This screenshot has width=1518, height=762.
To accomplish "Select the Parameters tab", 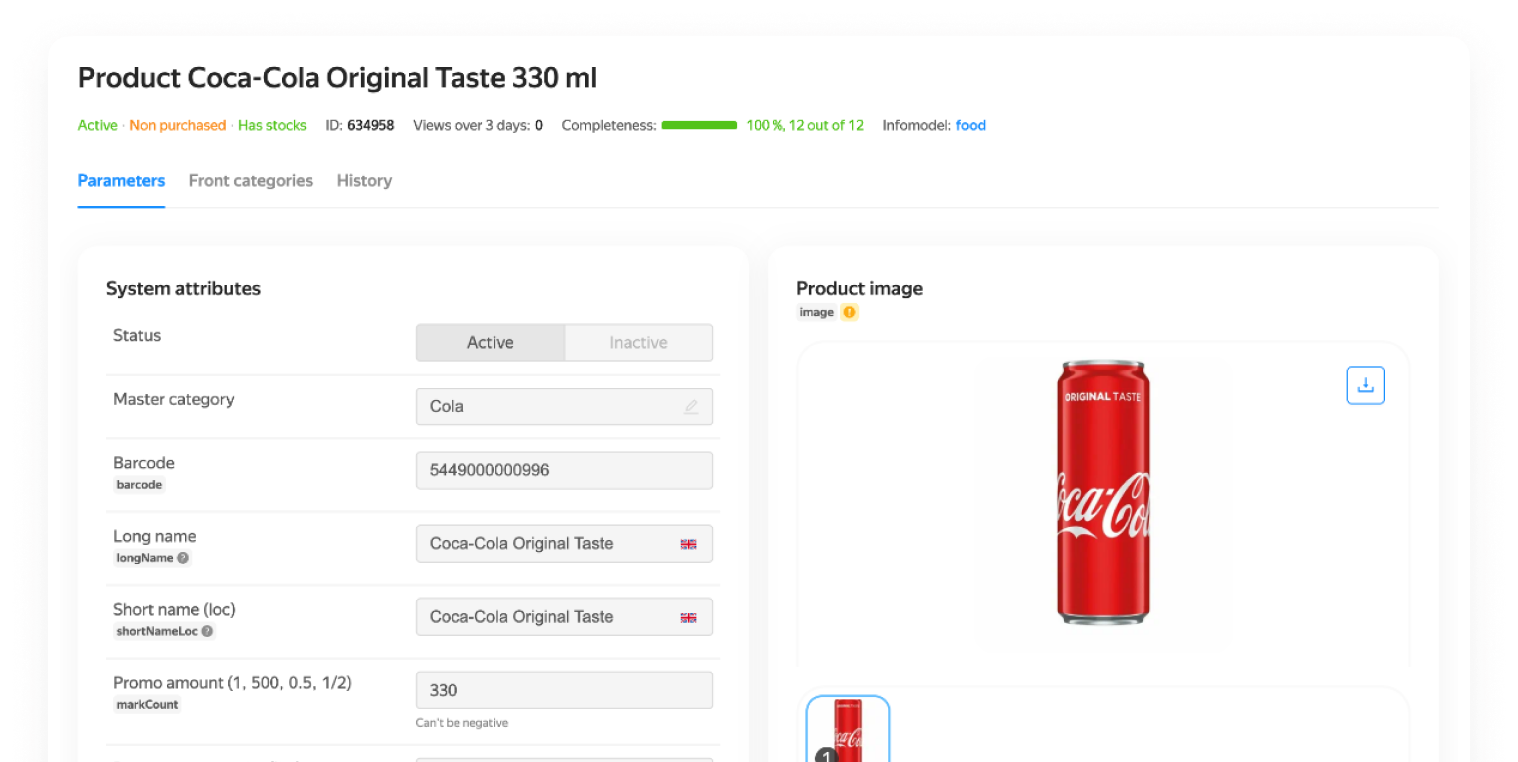I will pos(121,181).
